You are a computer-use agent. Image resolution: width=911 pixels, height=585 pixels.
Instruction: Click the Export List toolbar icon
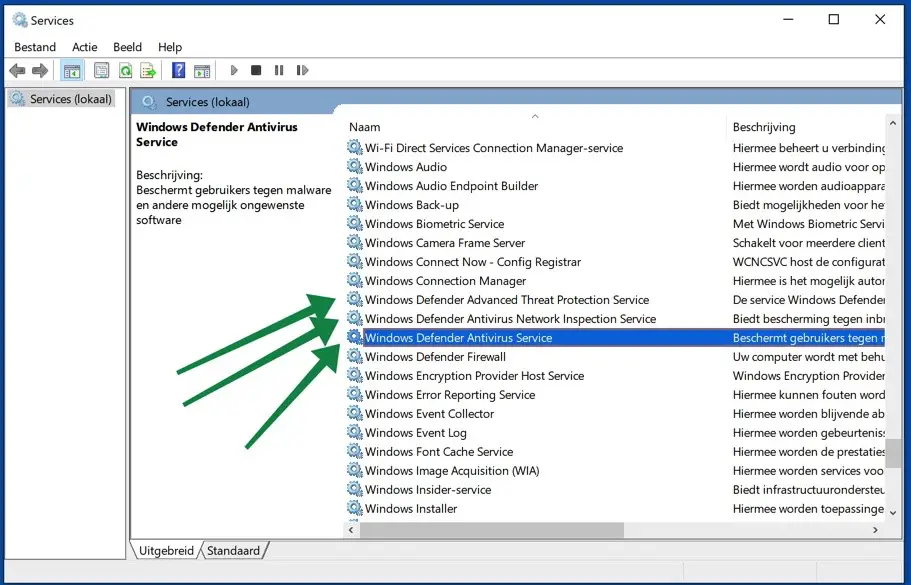(x=148, y=71)
